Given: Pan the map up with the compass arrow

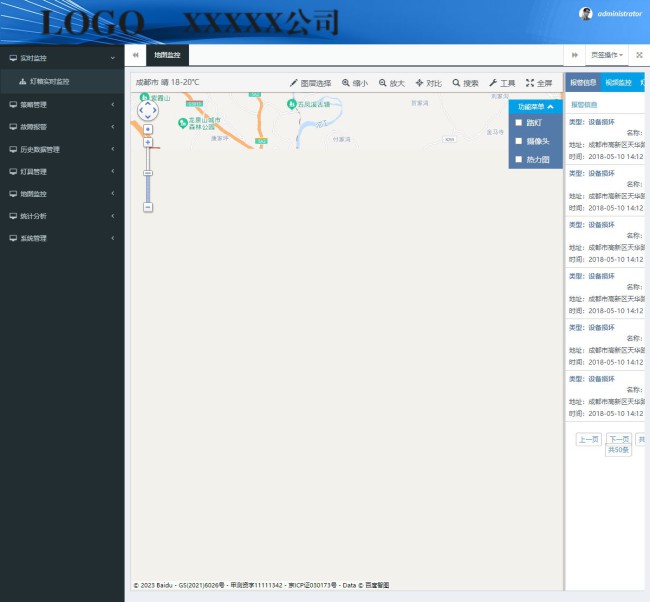Looking at the screenshot, I should click(x=148, y=104).
